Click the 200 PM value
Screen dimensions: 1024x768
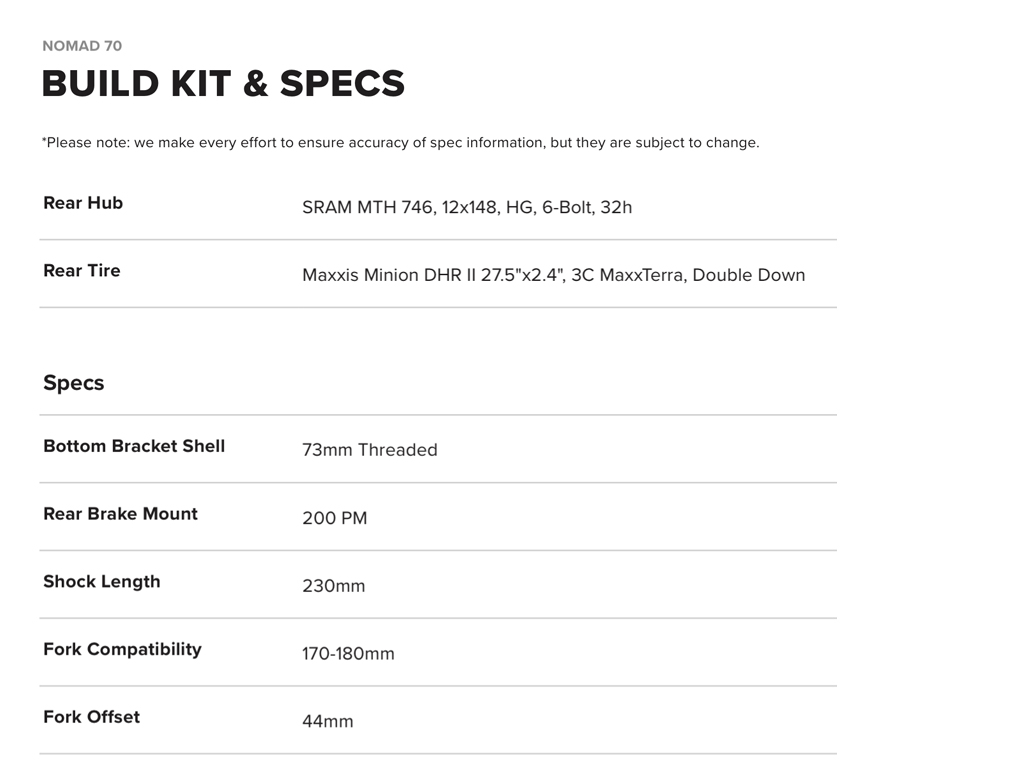click(x=335, y=518)
